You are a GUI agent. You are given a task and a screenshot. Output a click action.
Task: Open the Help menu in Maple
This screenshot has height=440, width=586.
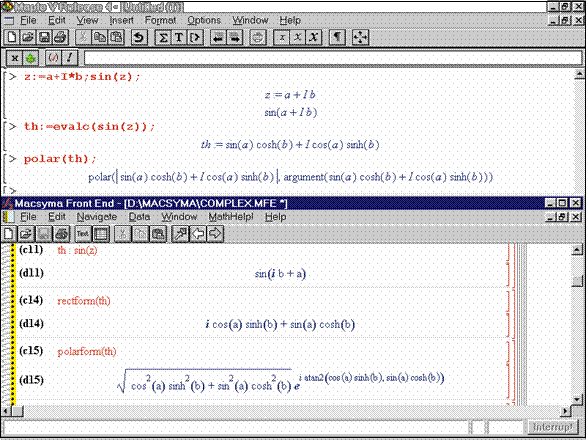pyautogui.click(x=290, y=20)
